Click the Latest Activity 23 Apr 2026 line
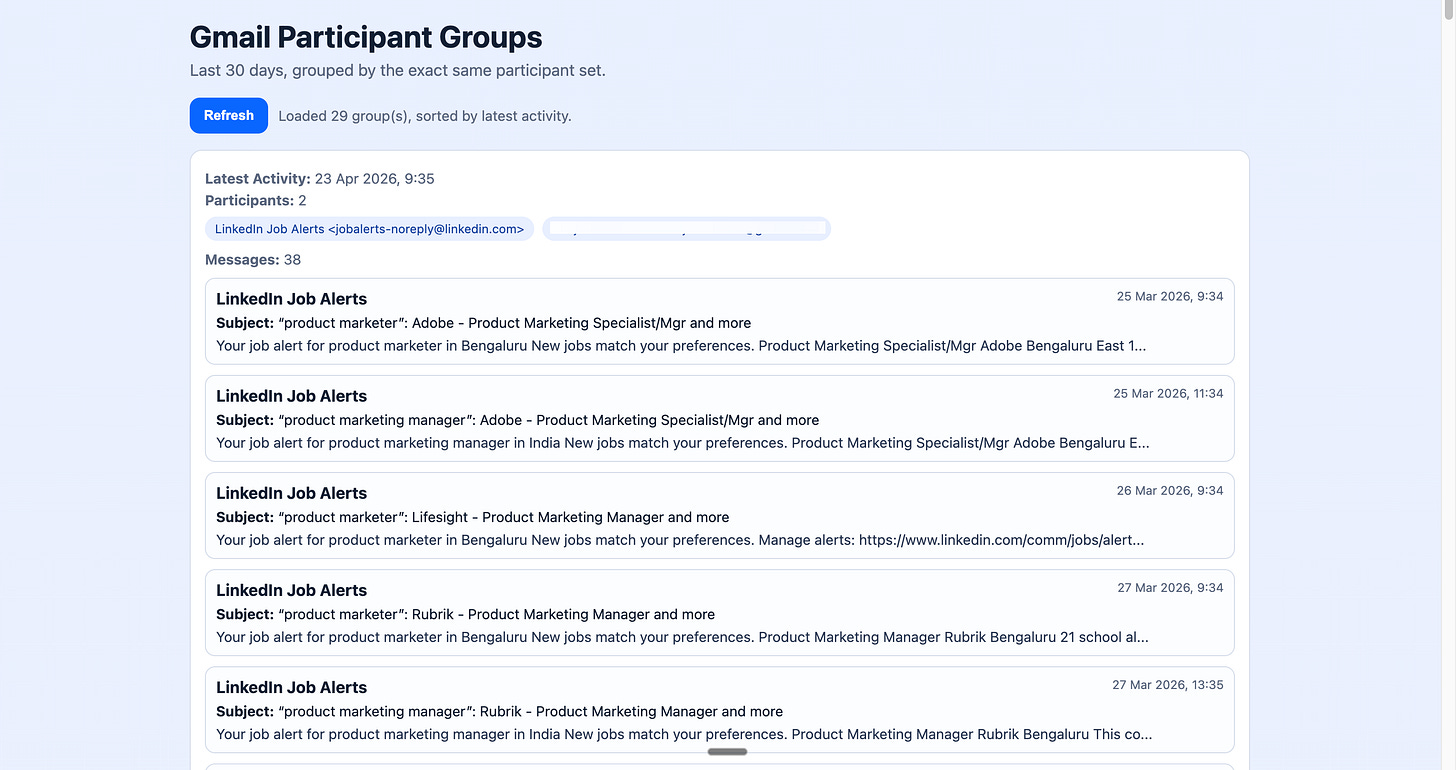Viewport: 1456px width, 770px height. 320,179
